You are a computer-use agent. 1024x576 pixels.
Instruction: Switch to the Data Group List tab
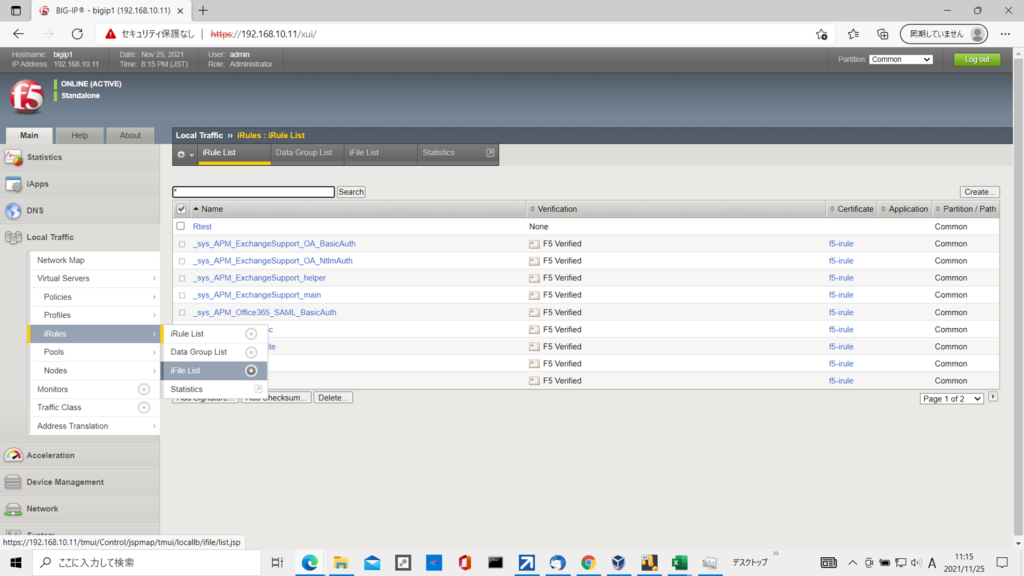point(304,153)
